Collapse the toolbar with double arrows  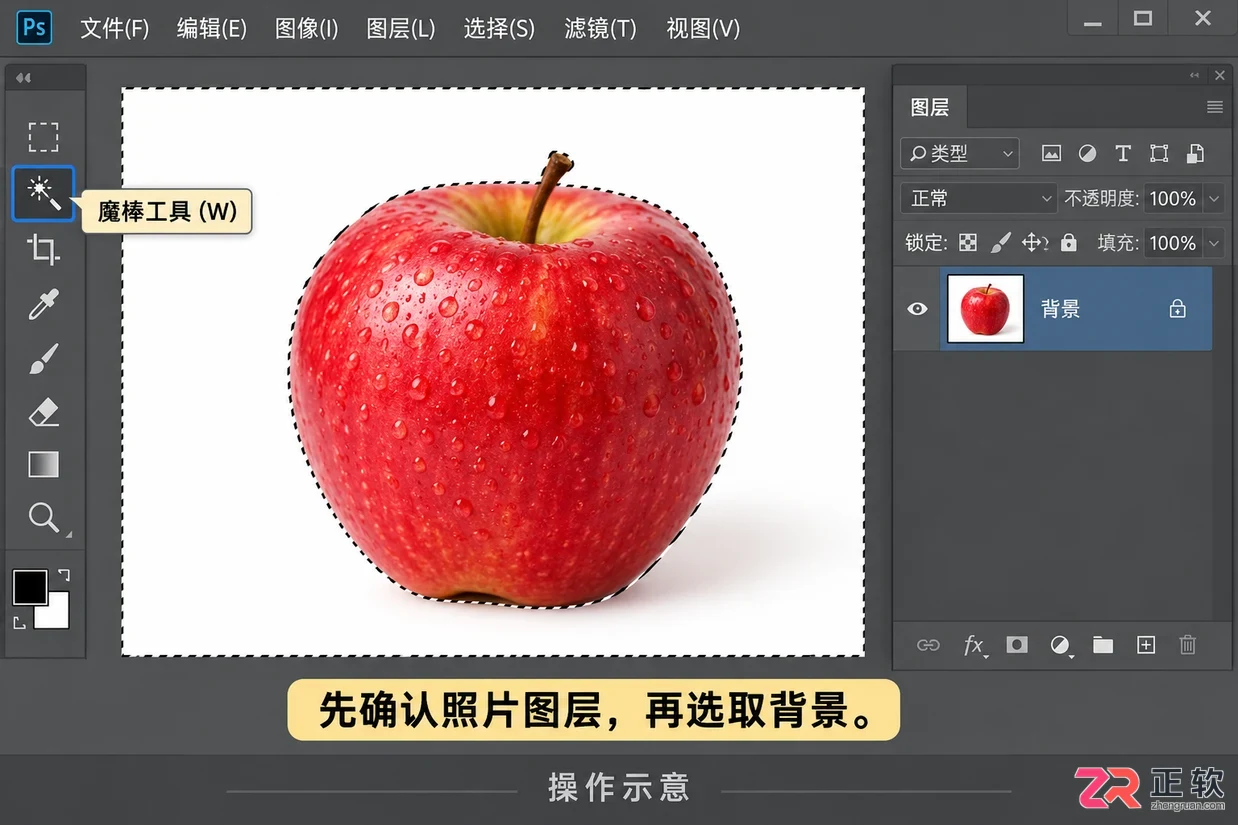(x=23, y=78)
